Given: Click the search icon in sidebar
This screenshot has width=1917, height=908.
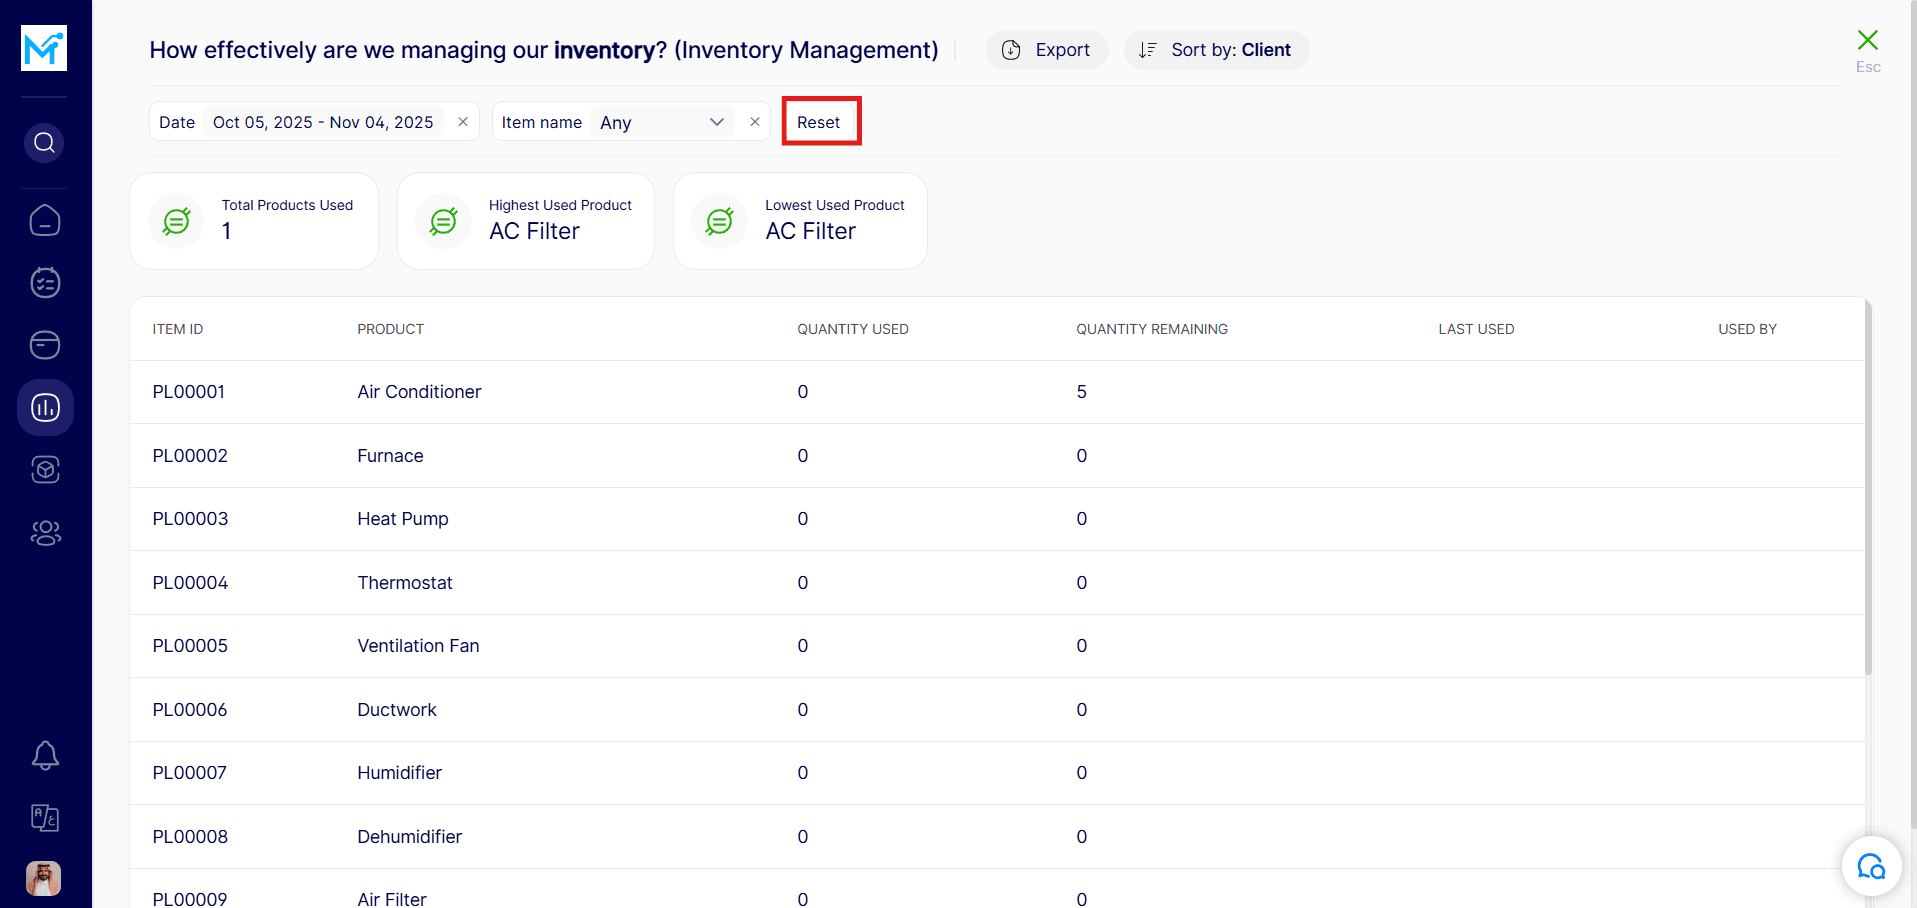Looking at the screenshot, I should [x=44, y=143].
